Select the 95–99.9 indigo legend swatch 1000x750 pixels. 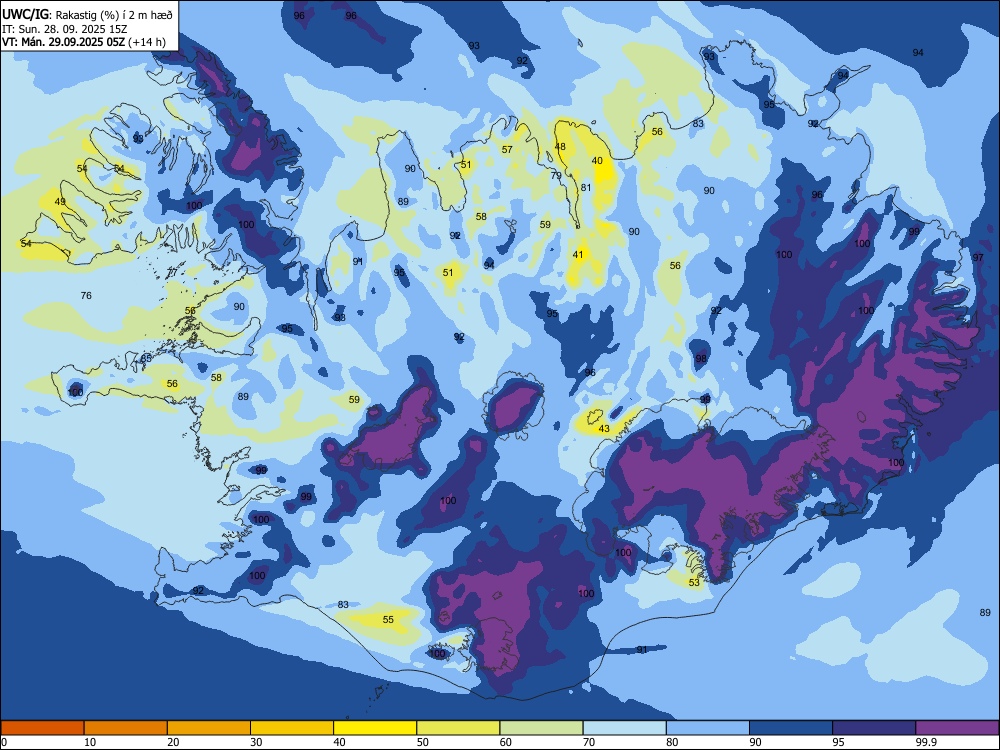tap(874, 728)
